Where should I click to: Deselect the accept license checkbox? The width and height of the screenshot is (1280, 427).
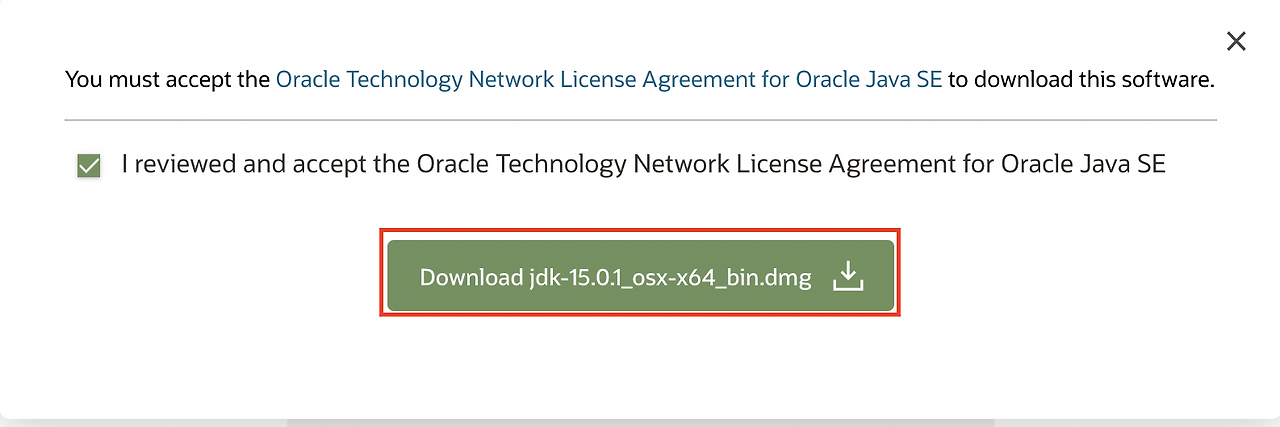coord(89,166)
